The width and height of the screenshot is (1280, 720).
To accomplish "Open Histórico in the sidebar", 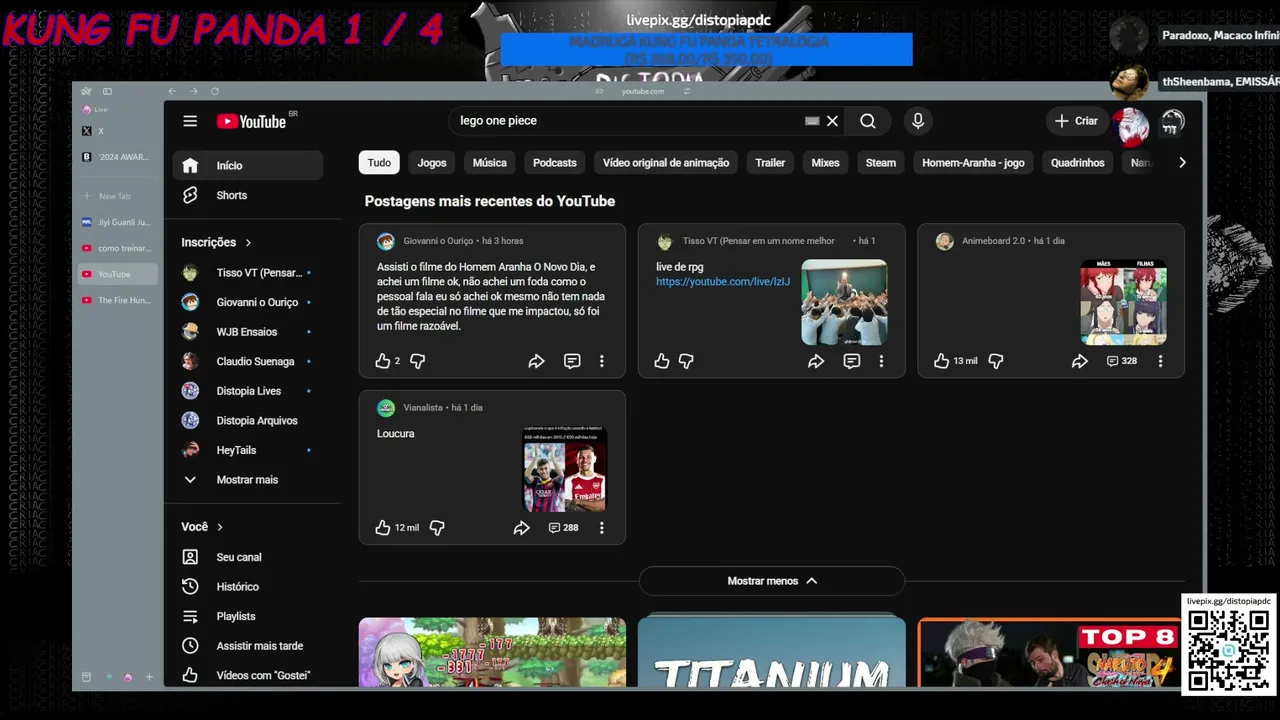I will pyautogui.click(x=248, y=587).
